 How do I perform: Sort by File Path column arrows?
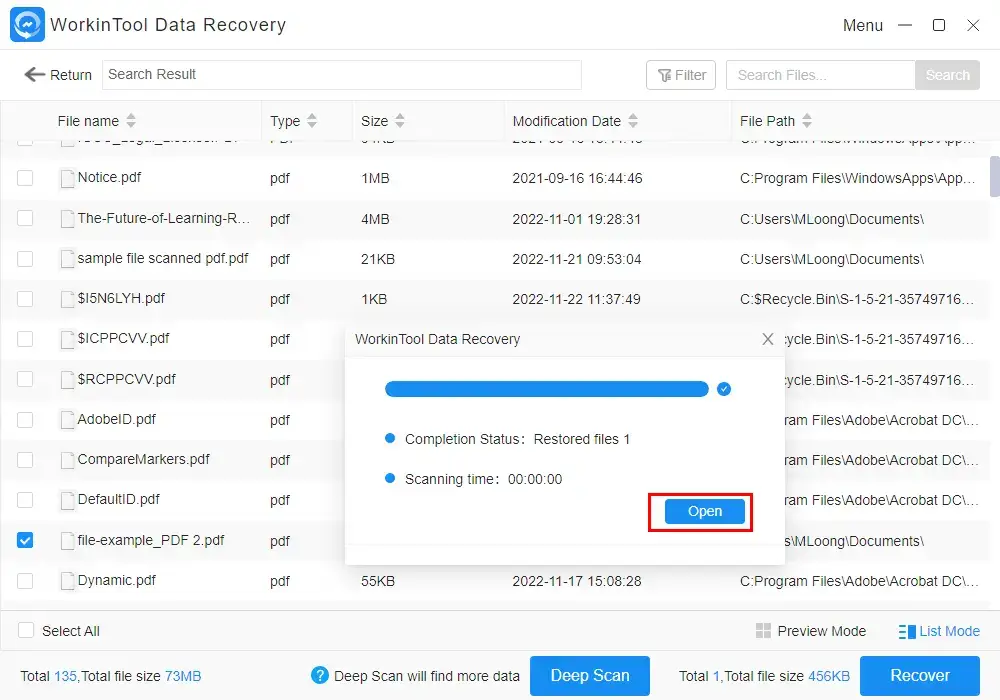coord(807,120)
